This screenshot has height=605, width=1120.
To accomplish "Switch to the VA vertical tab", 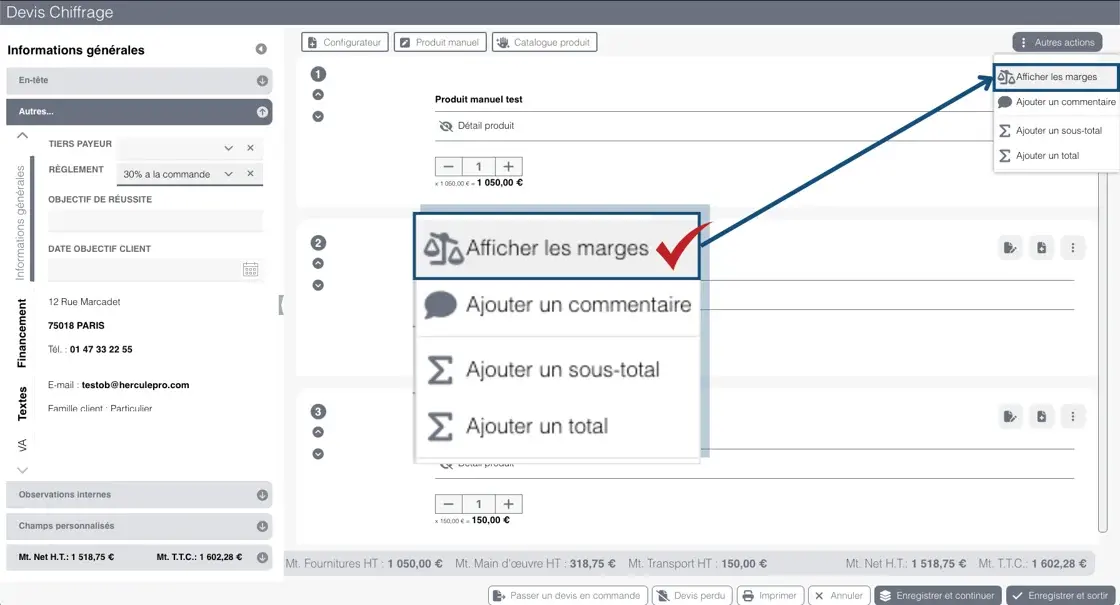I will (x=22, y=445).
